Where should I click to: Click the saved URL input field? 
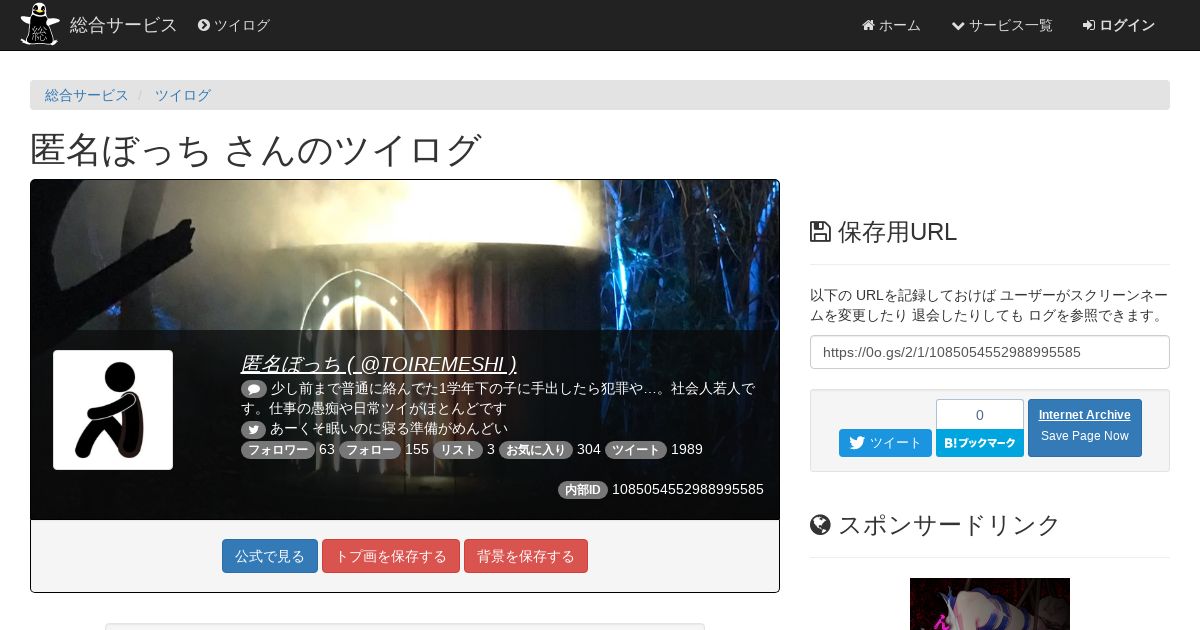(990, 352)
